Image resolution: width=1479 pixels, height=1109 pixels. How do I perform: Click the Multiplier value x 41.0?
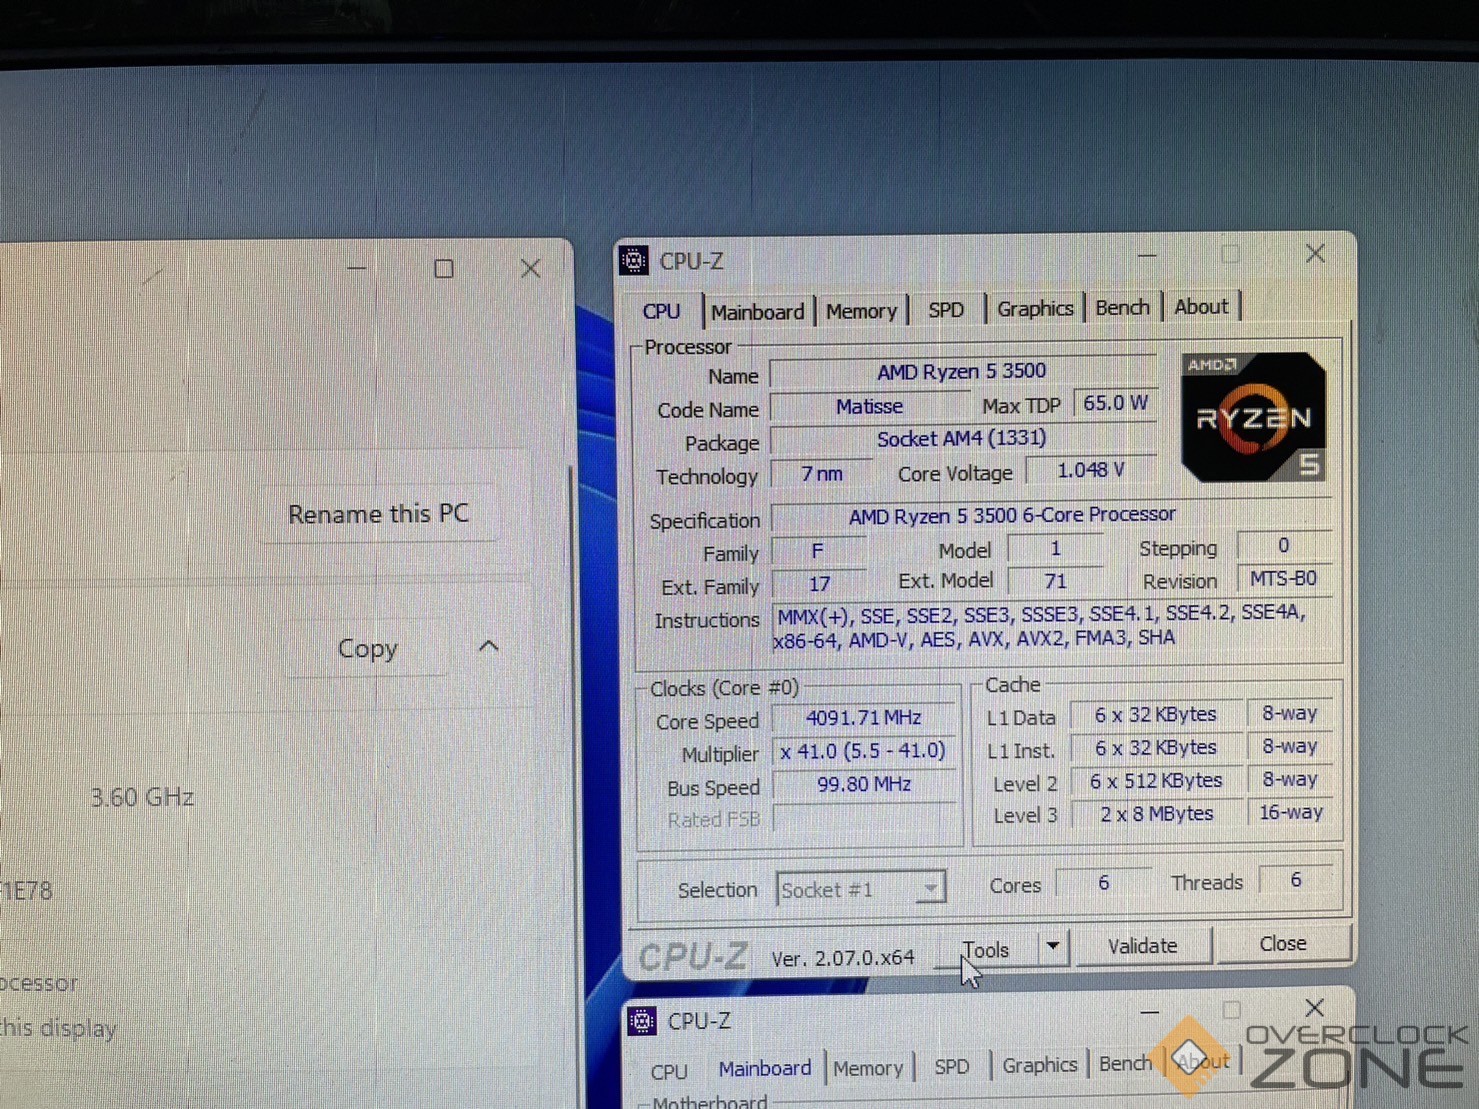[x=864, y=751]
